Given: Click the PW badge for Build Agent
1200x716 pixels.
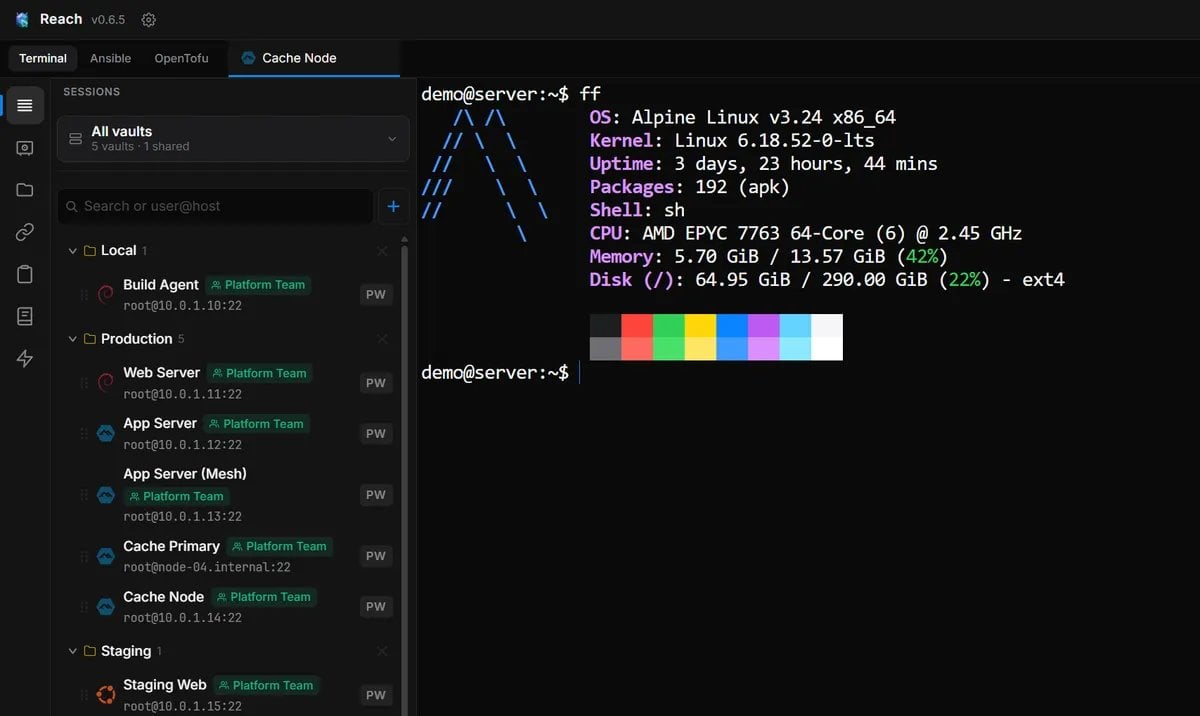Looking at the screenshot, I should pyautogui.click(x=375, y=295).
